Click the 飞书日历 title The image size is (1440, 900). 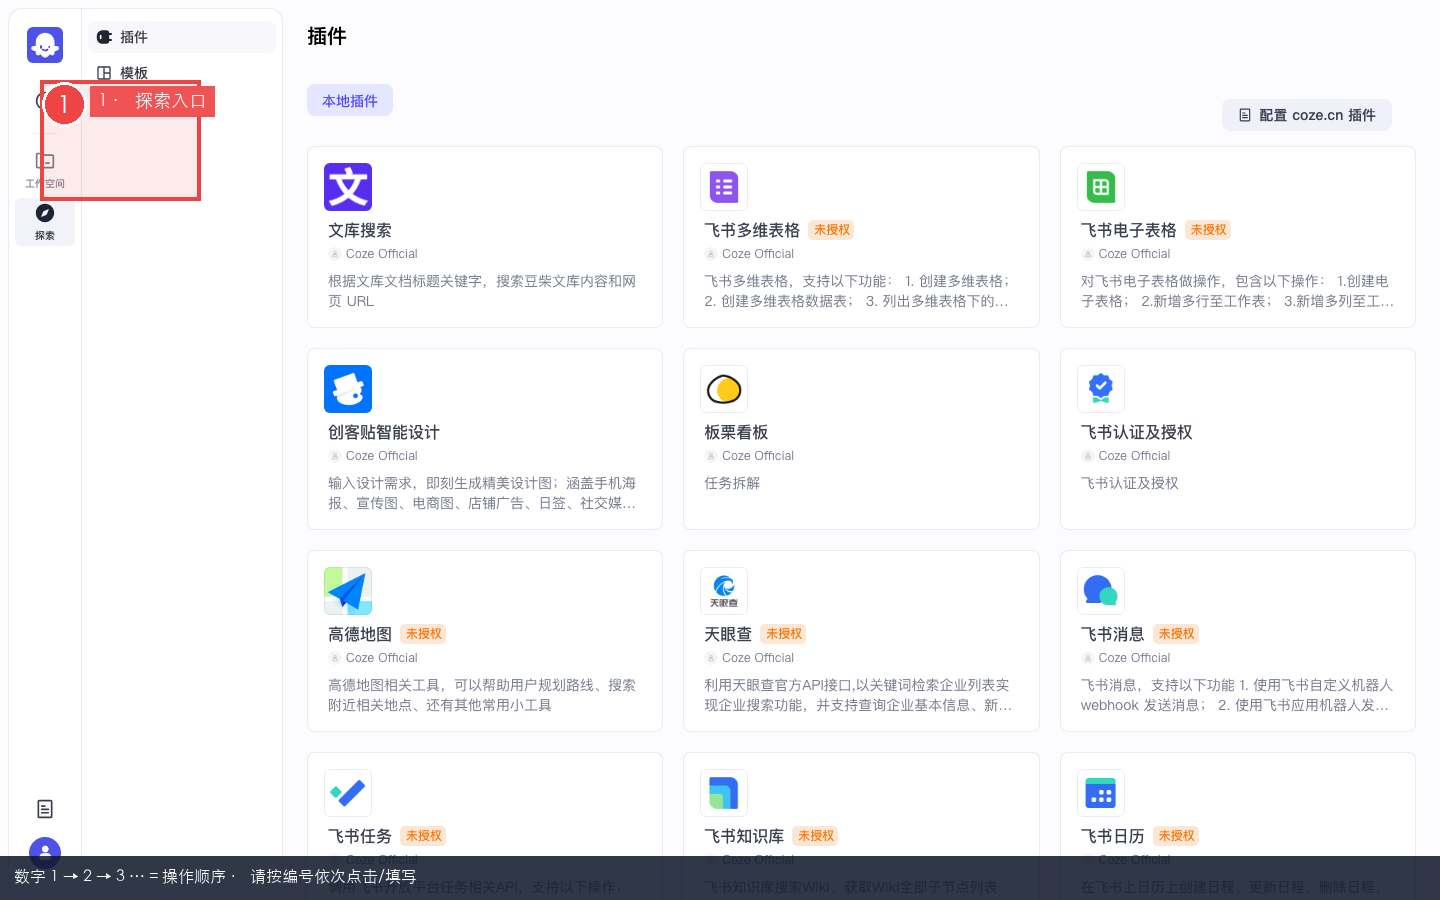1113,836
